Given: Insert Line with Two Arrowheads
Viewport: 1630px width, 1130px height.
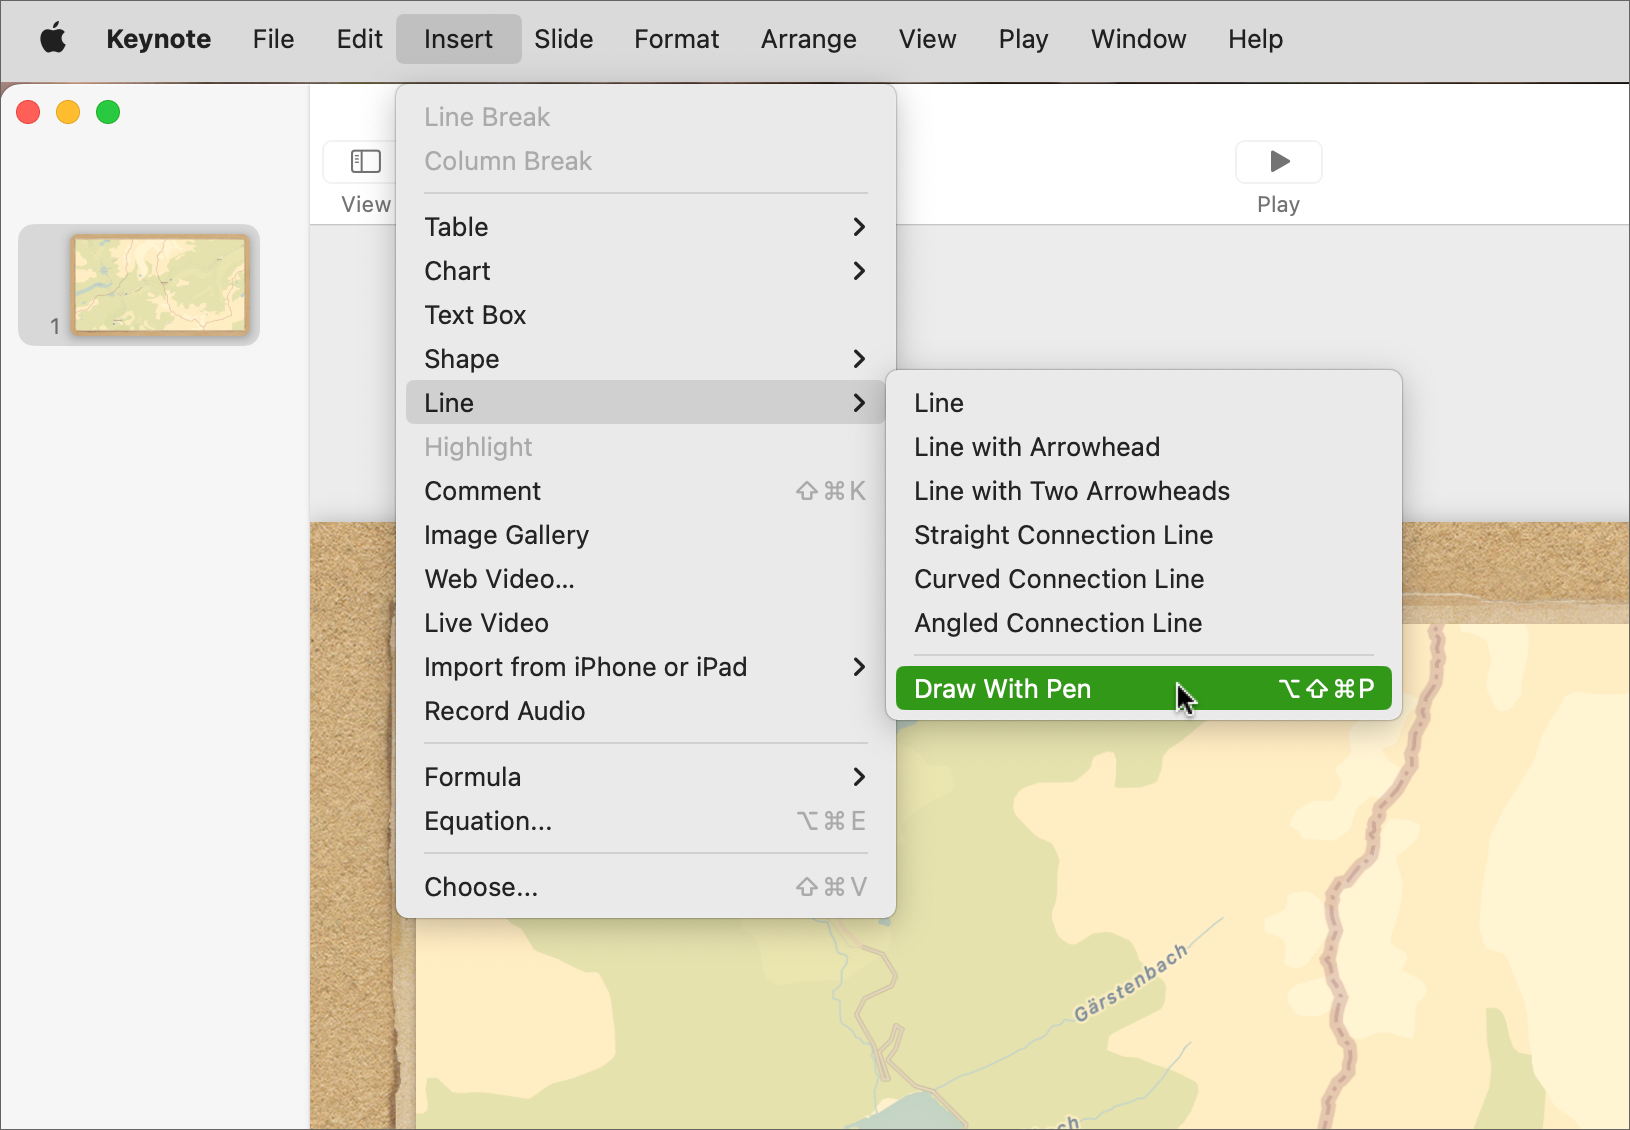Looking at the screenshot, I should coord(1144,491).
